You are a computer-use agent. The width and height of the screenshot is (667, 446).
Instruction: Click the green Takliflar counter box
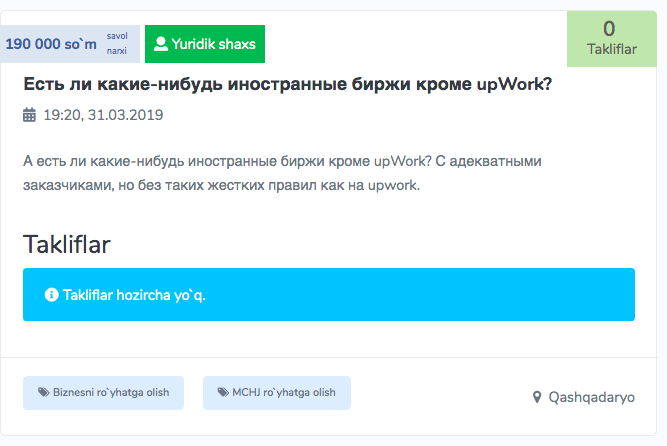[609, 39]
